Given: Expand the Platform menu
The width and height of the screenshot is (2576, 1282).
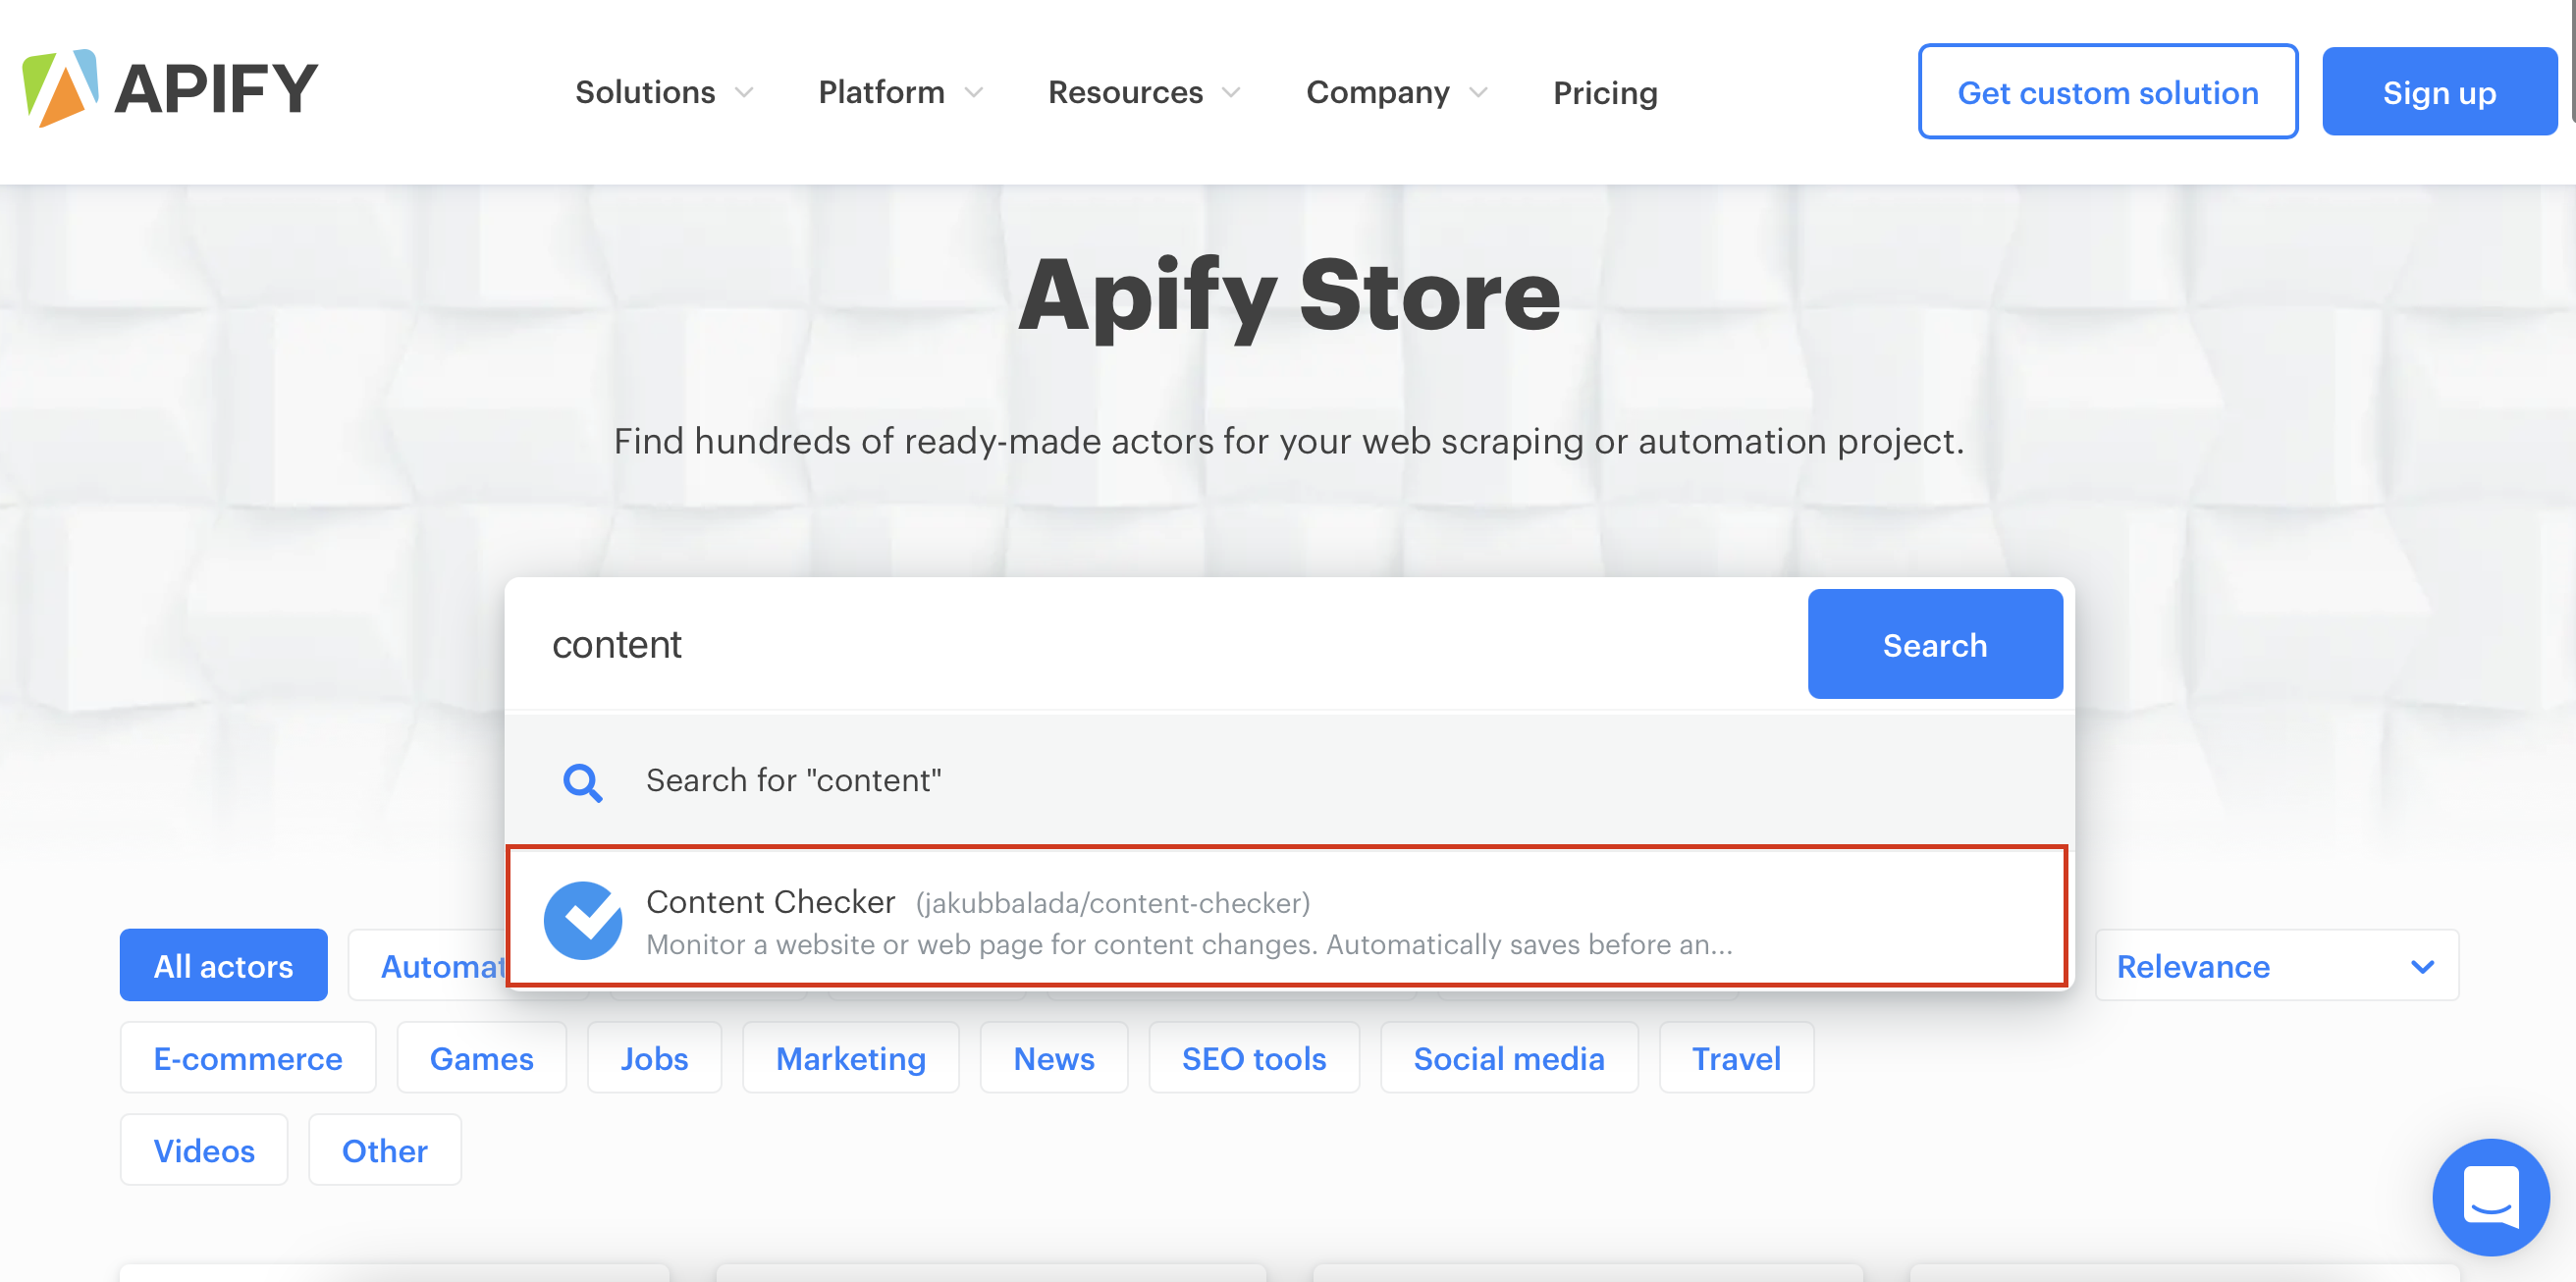Looking at the screenshot, I should click(x=900, y=92).
